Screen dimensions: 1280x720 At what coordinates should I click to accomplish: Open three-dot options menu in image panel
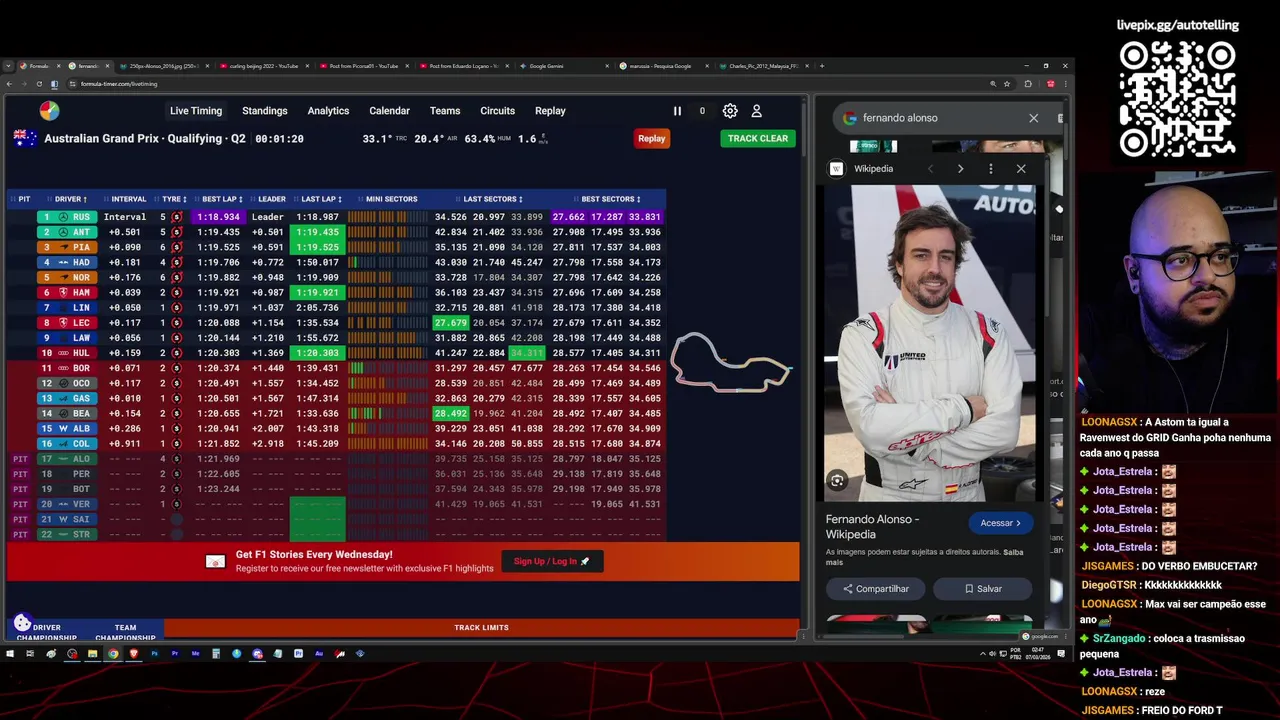991,169
